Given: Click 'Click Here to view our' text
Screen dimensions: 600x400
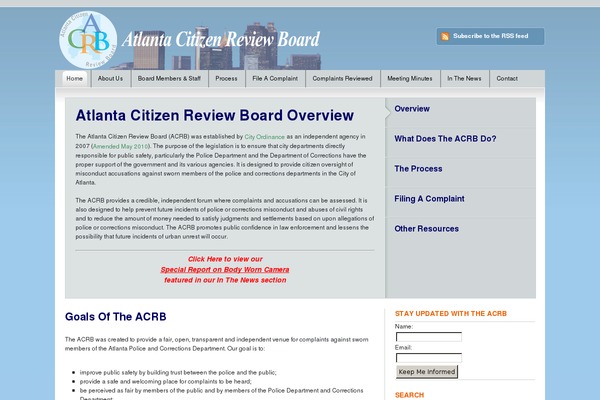Looking at the screenshot, I should 225,259.
